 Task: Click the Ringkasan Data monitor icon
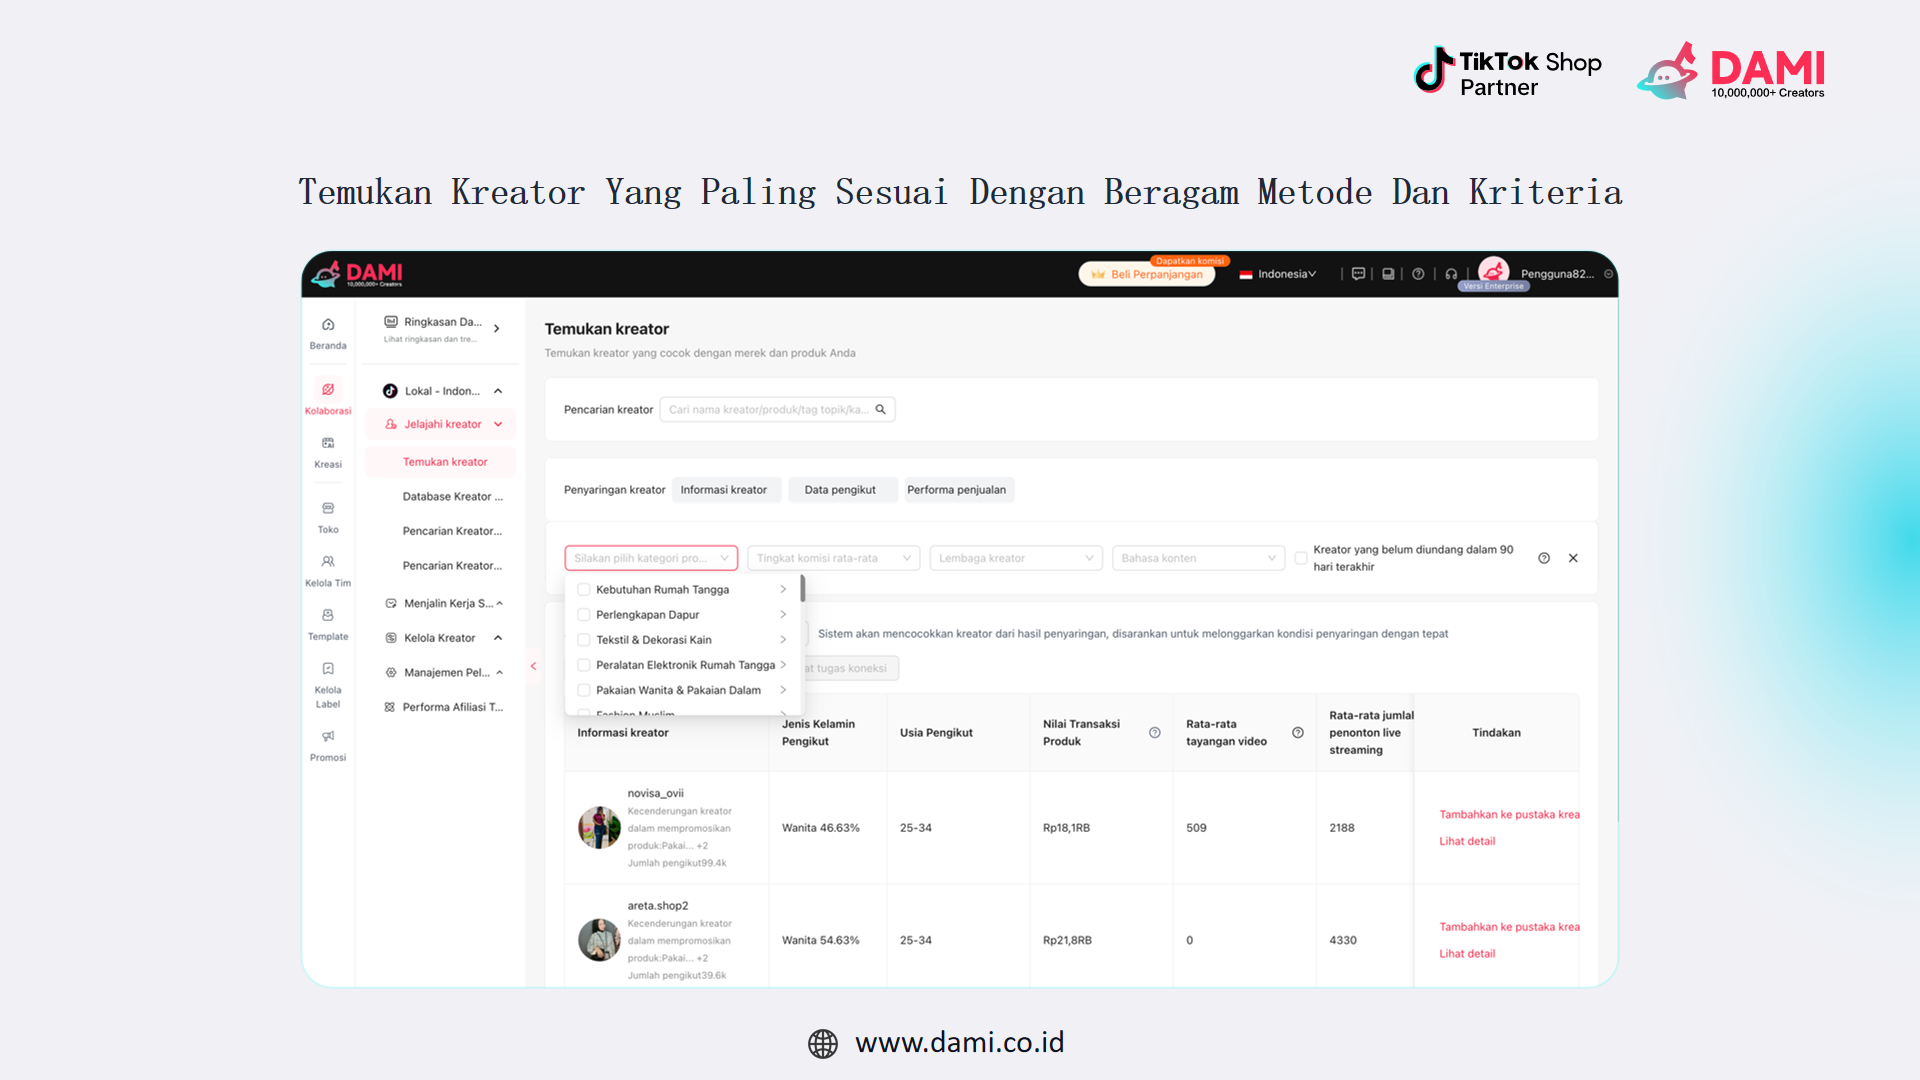(391, 322)
